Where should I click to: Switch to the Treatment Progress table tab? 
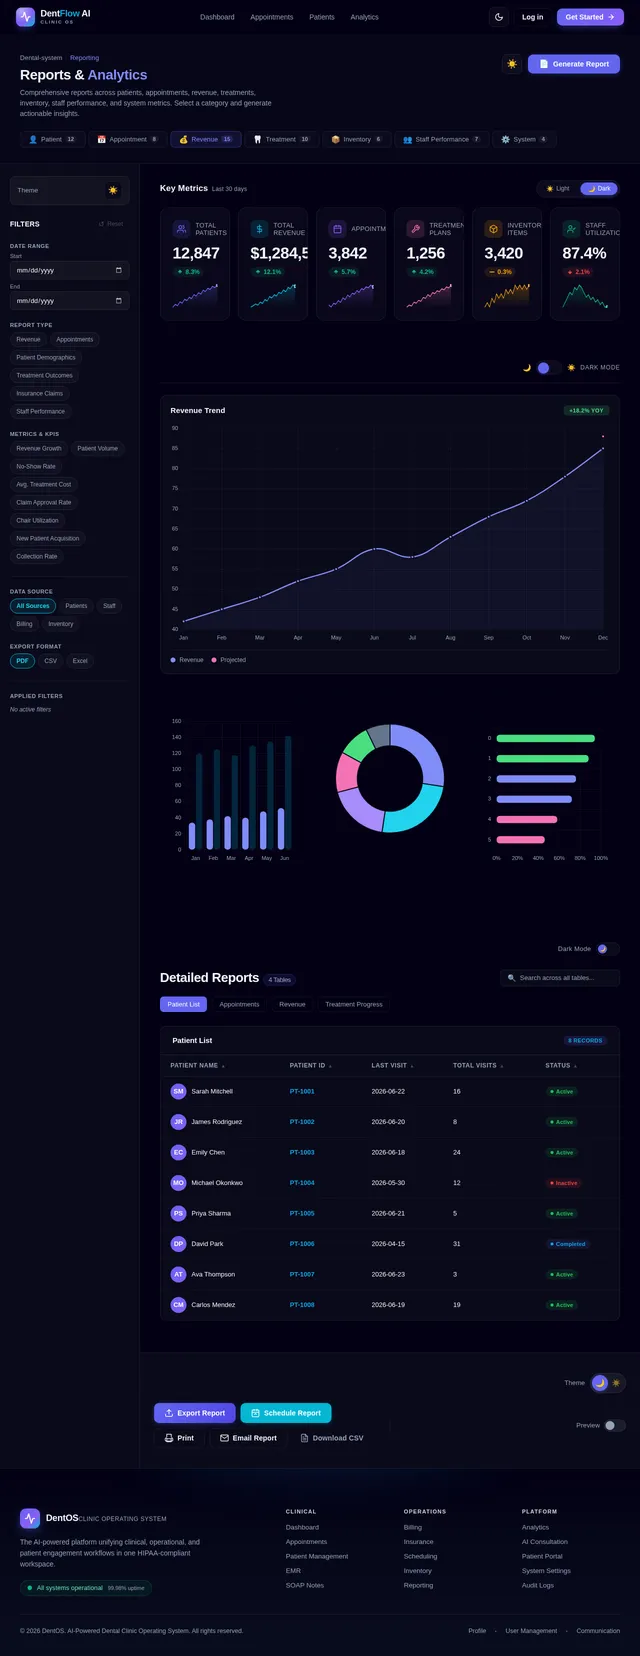tap(354, 1004)
